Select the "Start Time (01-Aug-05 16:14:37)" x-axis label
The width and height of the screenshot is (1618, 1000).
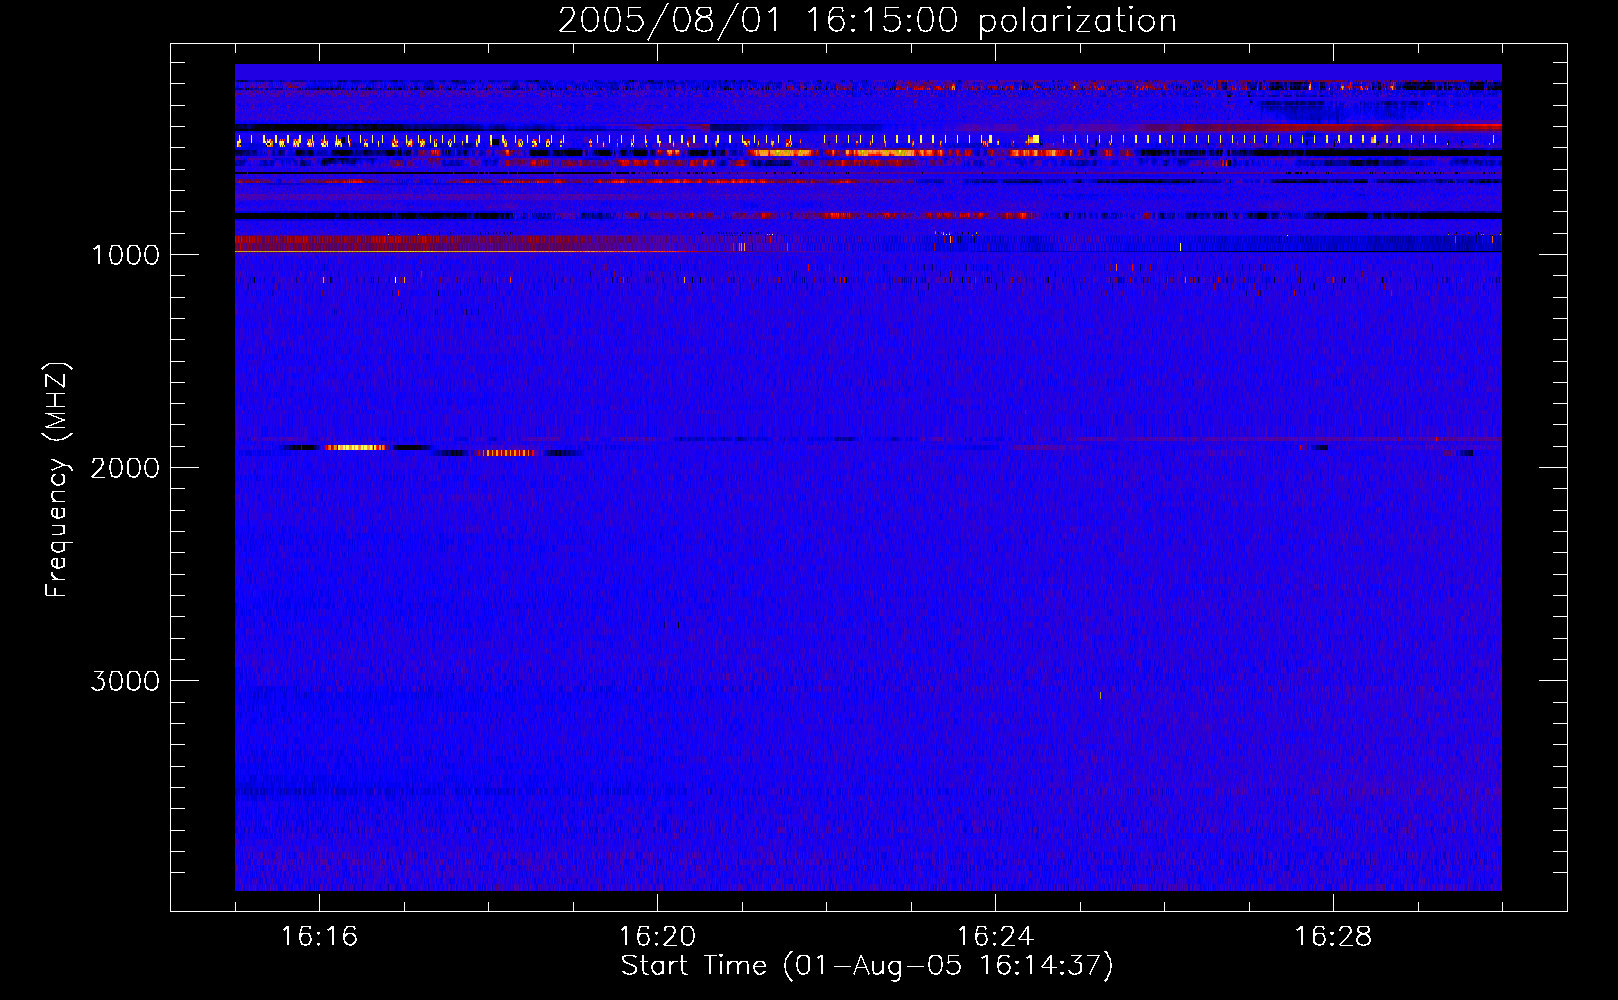pos(867,966)
